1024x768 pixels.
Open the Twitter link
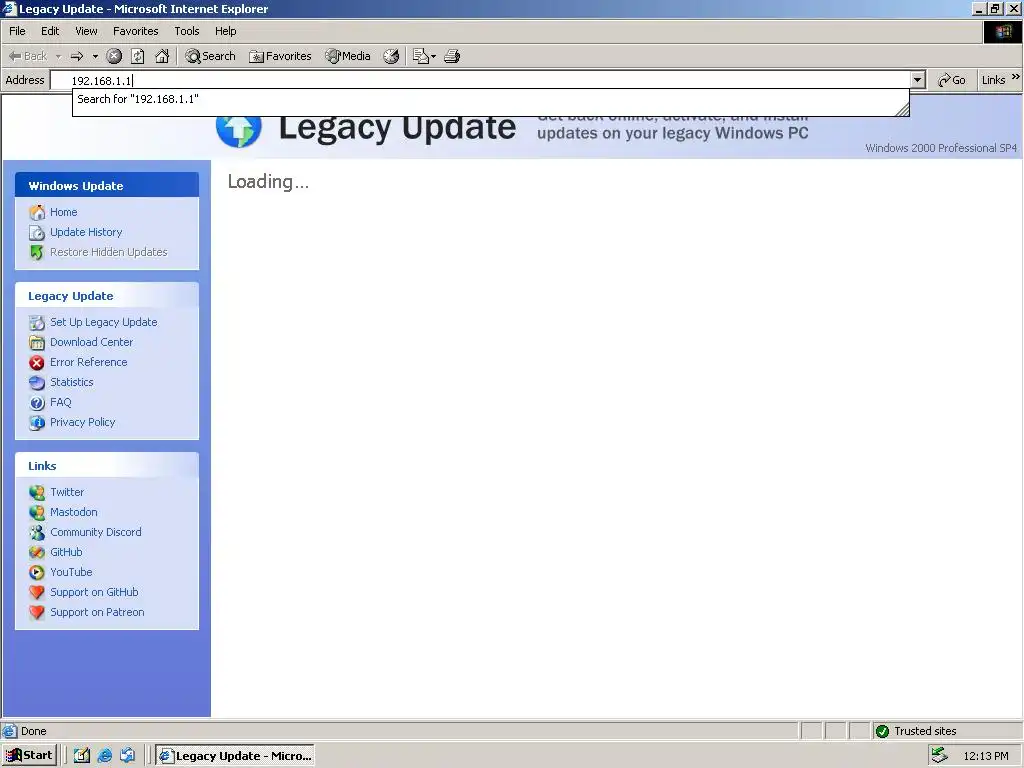pyautogui.click(x=67, y=492)
